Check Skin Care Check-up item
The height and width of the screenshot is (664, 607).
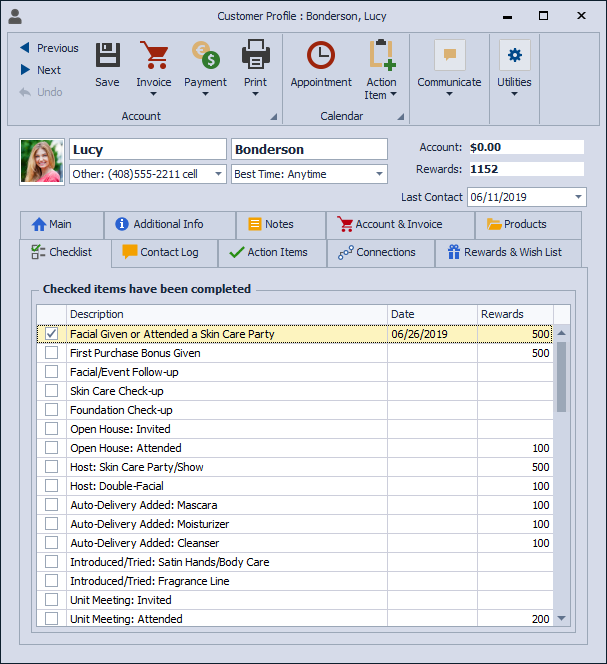tap(52, 391)
